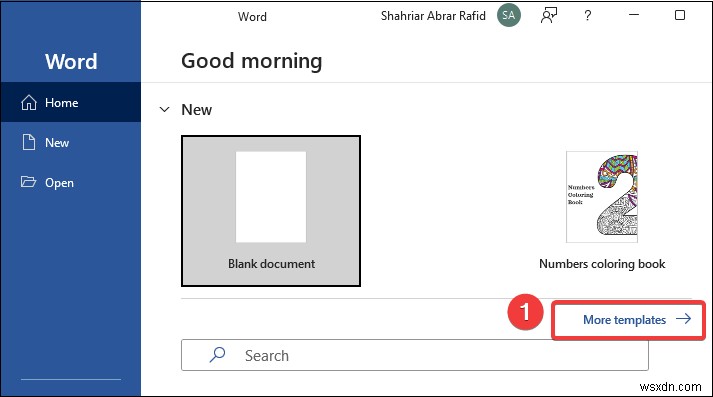This screenshot has width=713, height=397.
Task: Focus the Search input field
Action: 415,355
